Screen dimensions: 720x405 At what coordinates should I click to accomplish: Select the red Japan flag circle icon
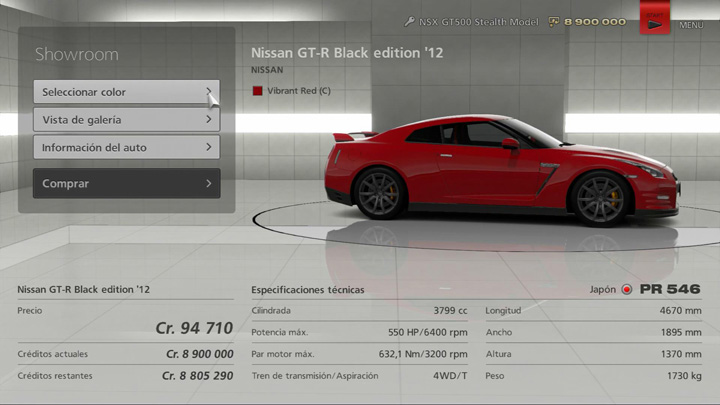pos(627,290)
